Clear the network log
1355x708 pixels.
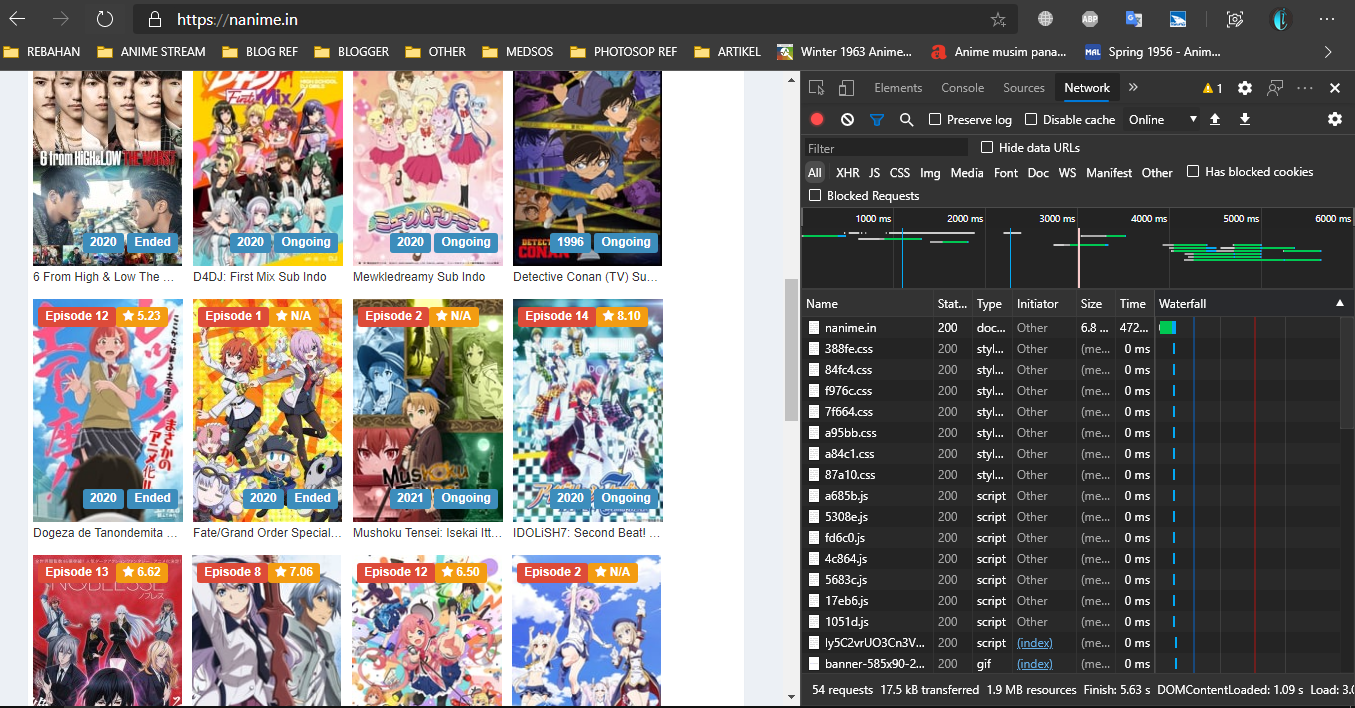(847, 119)
